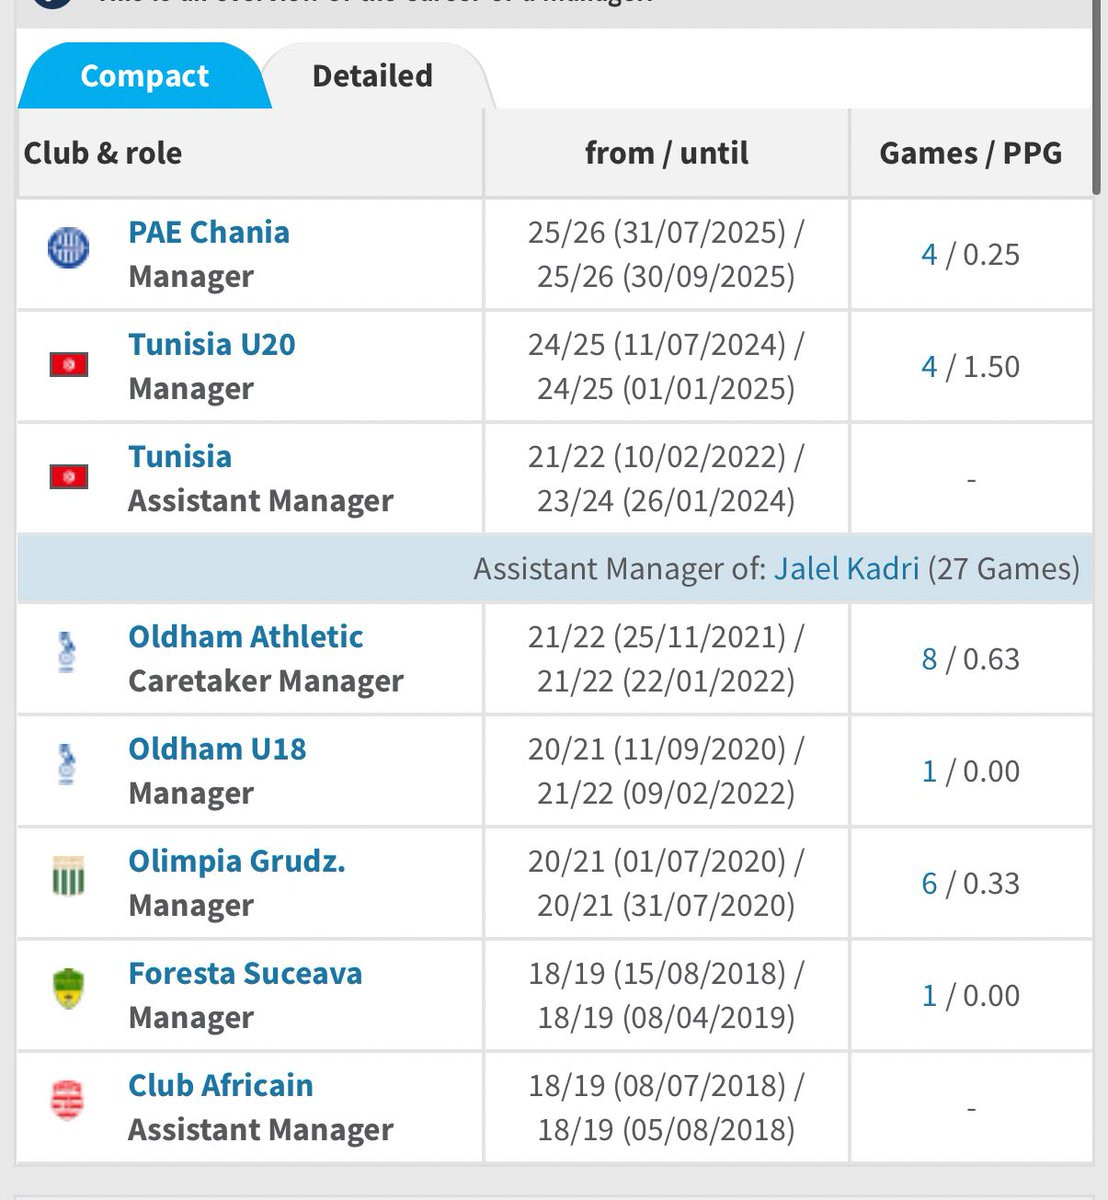The height and width of the screenshot is (1200, 1108).
Task: Click the Tunisia national team flag icon
Action: pos(69,477)
